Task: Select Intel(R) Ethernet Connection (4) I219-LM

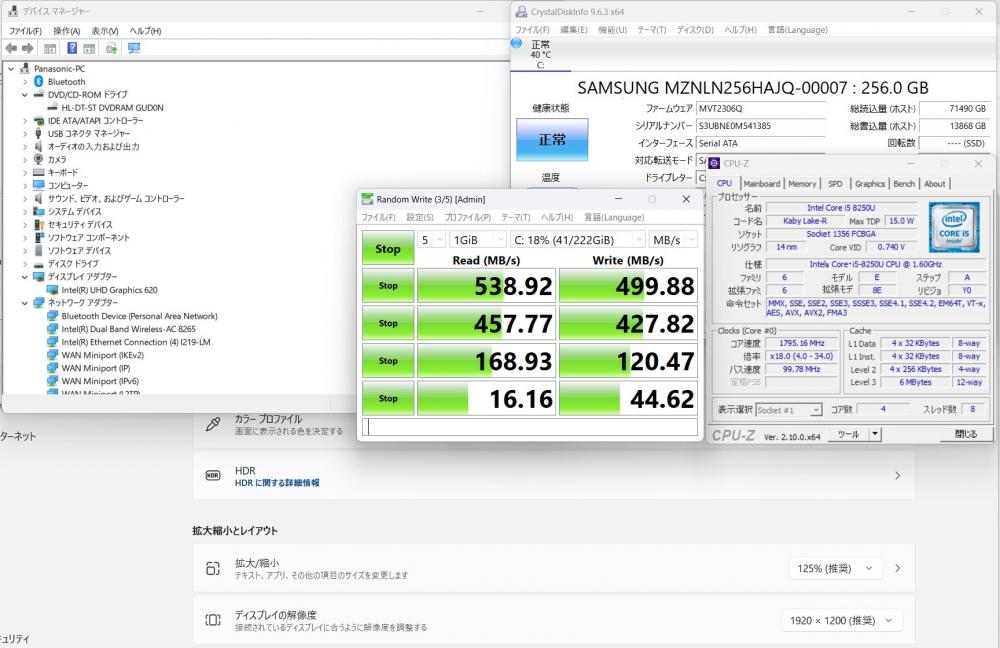Action: (136, 342)
